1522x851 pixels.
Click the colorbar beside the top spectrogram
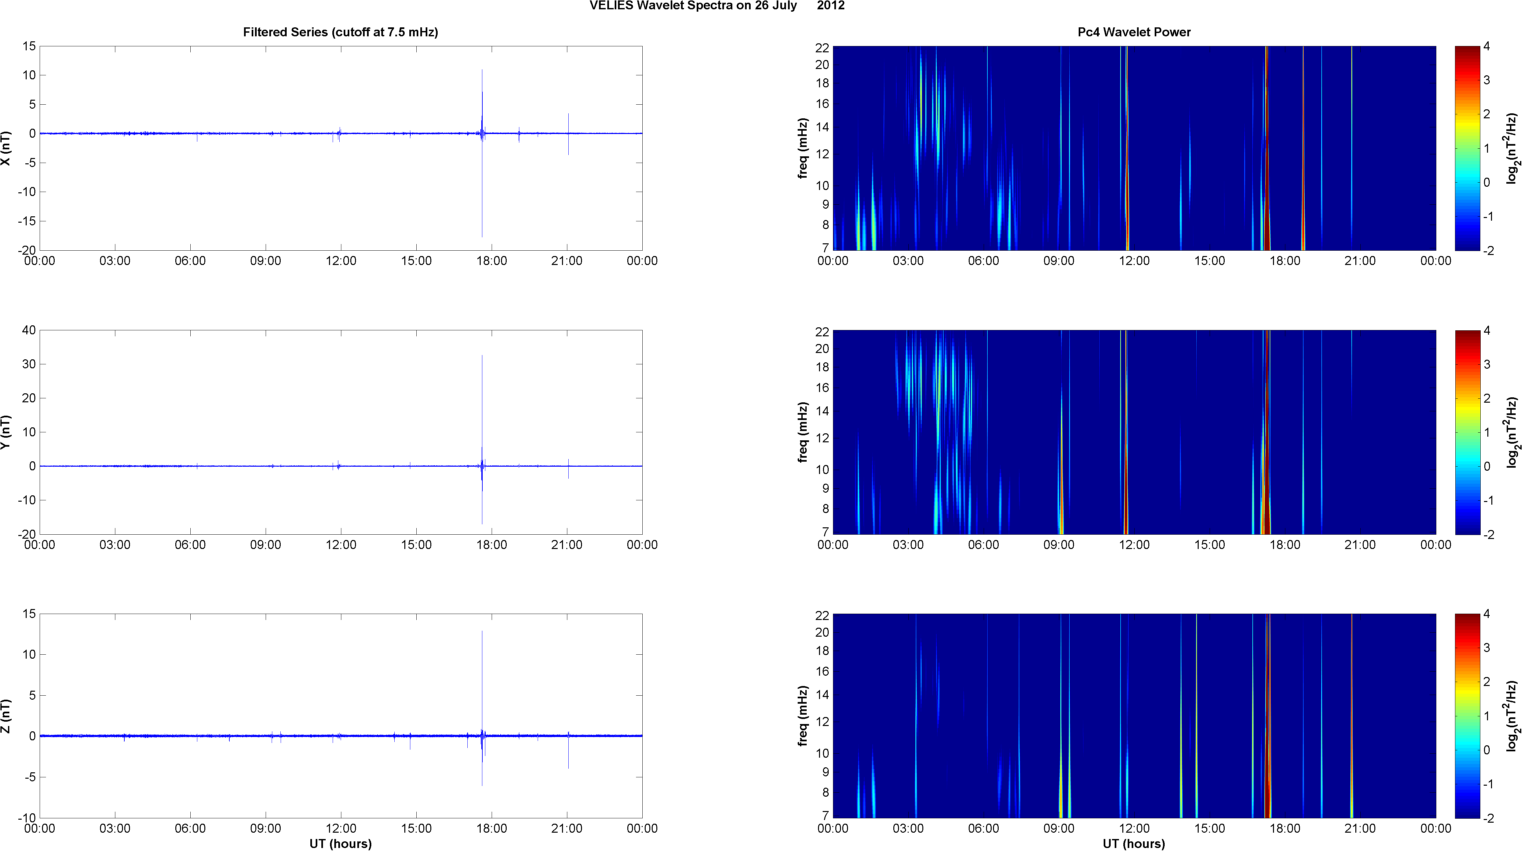point(1466,148)
